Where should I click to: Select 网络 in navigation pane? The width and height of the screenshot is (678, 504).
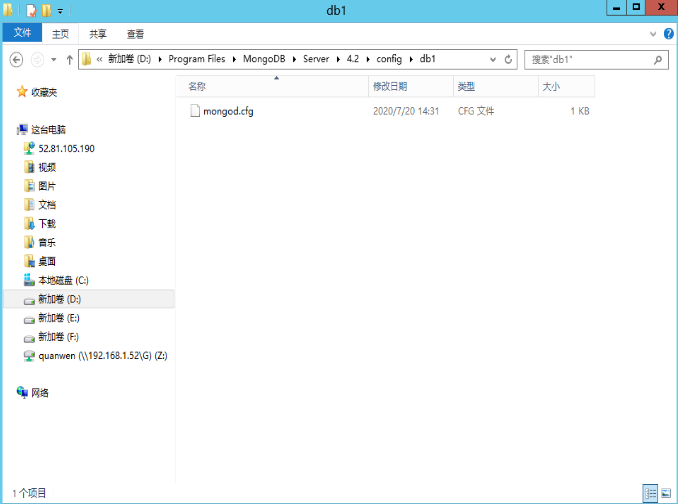(39, 393)
